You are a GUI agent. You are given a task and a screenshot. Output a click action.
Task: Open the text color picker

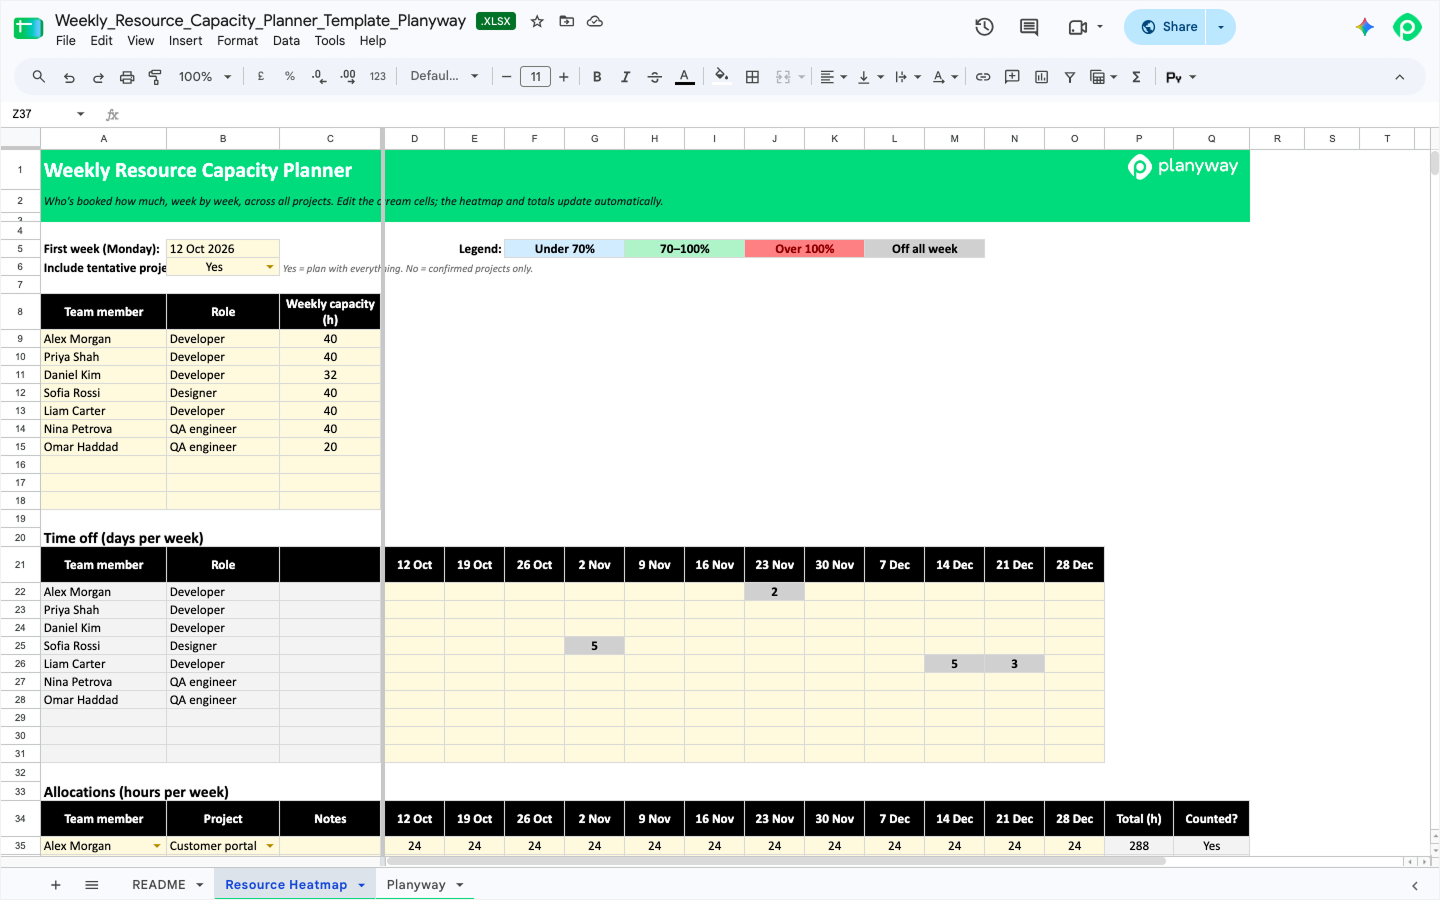[685, 77]
